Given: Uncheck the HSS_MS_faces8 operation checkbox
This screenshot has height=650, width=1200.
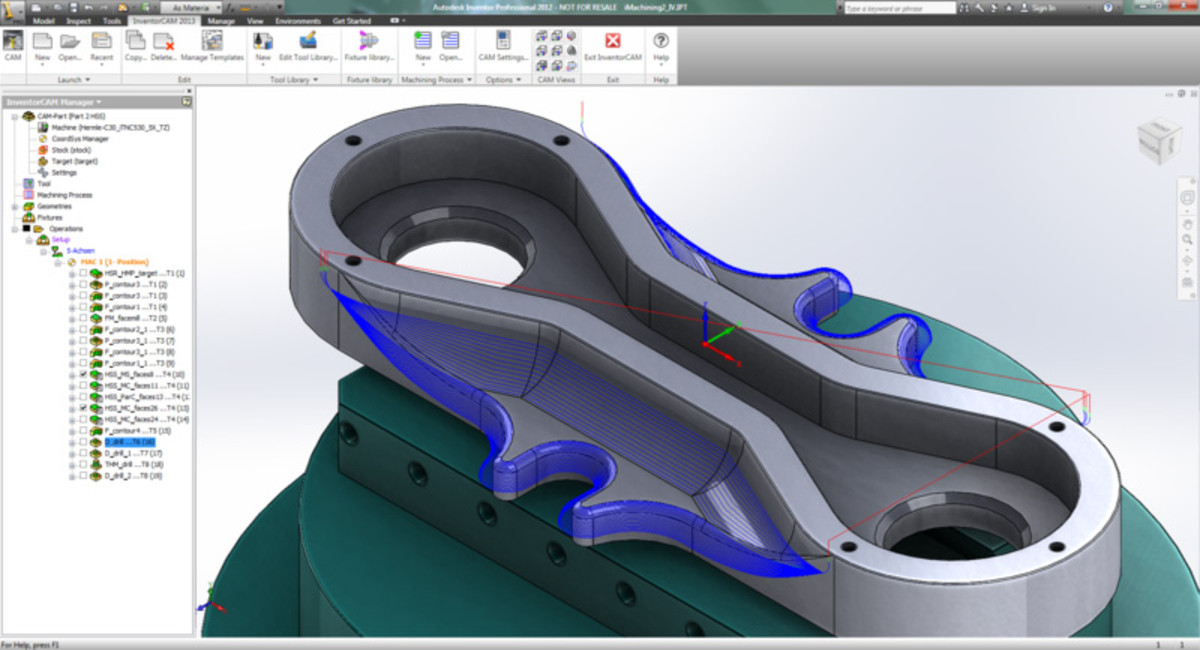Looking at the screenshot, I should 83,374.
